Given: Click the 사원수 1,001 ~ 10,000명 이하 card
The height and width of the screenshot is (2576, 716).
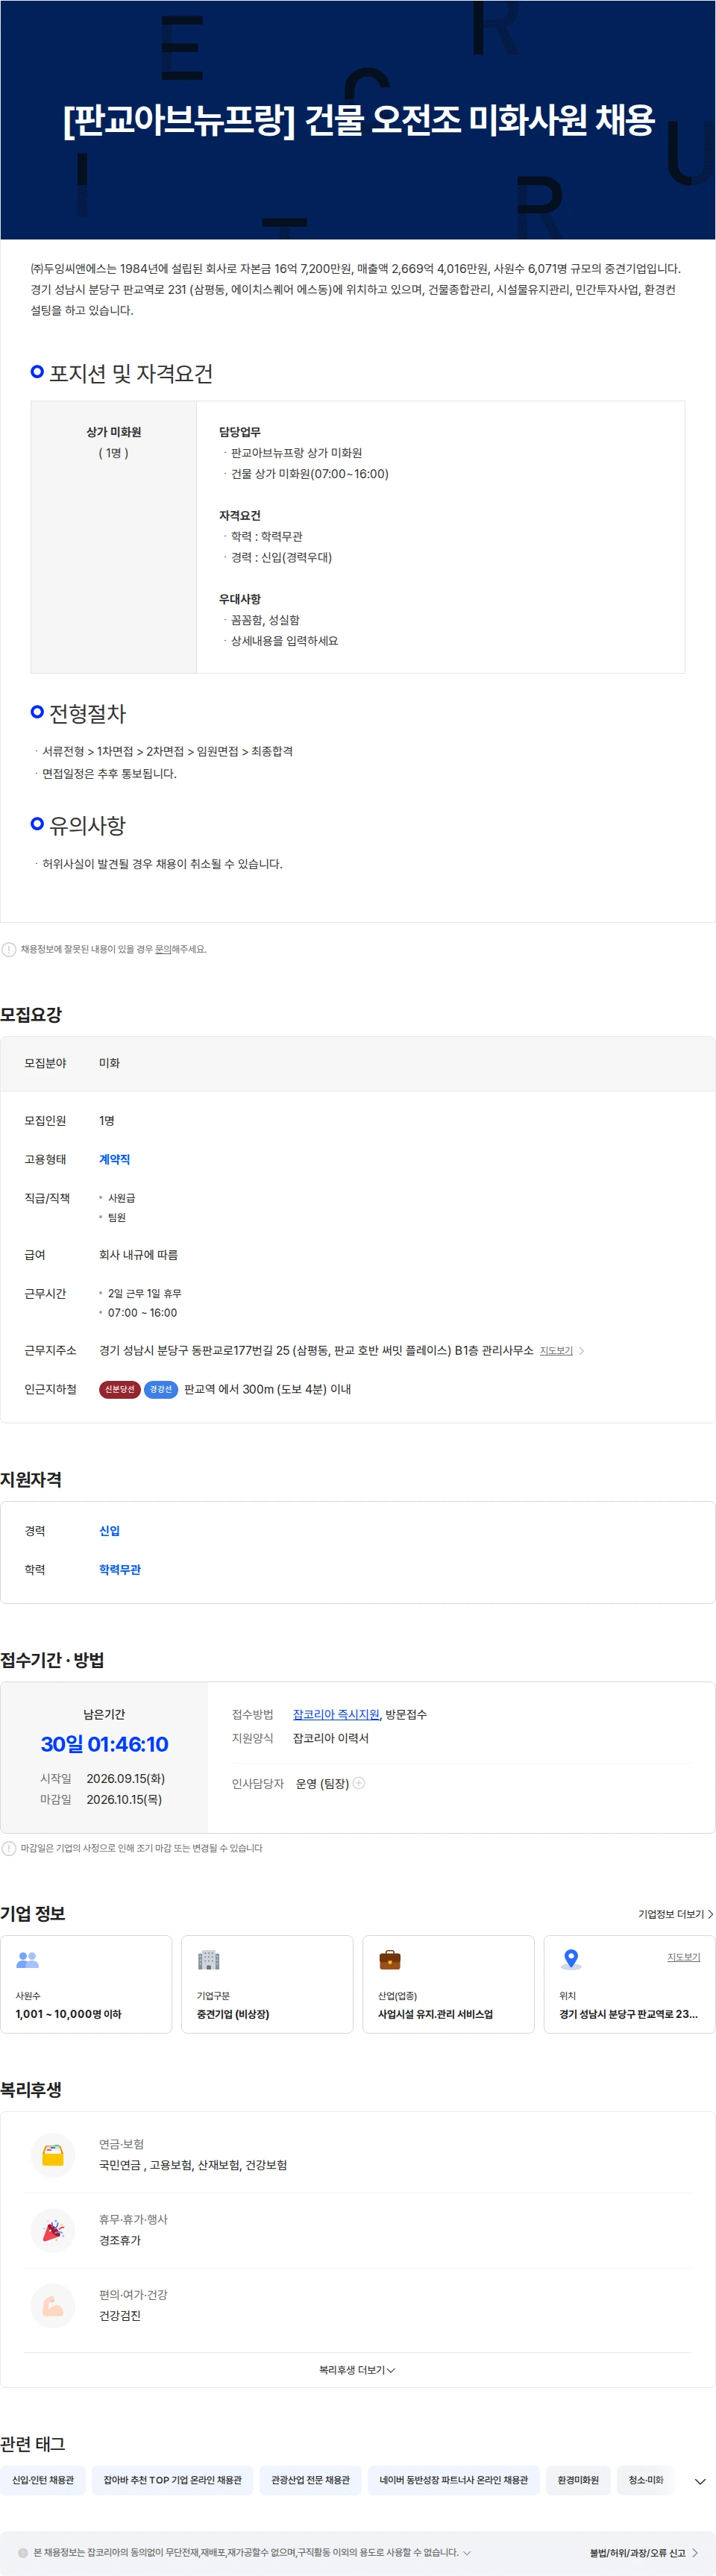Looking at the screenshot, I should coord(86,1984).
